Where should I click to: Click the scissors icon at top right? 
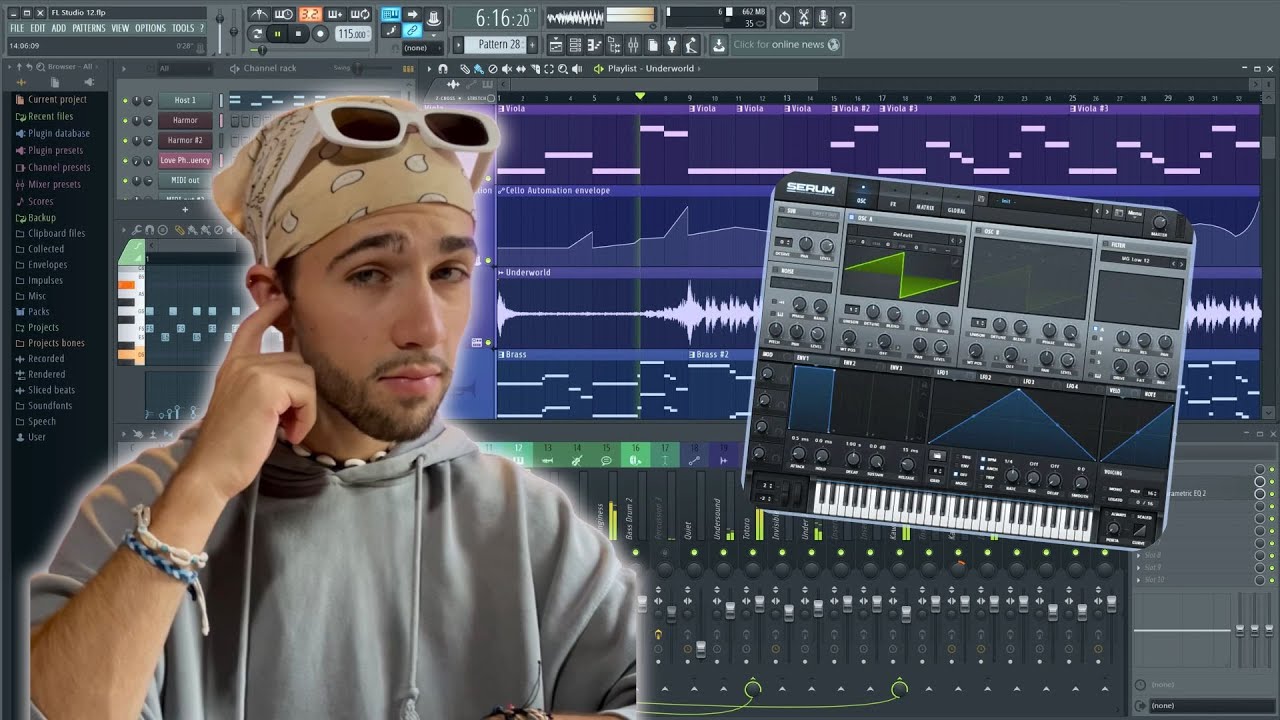tap(803, 18)
